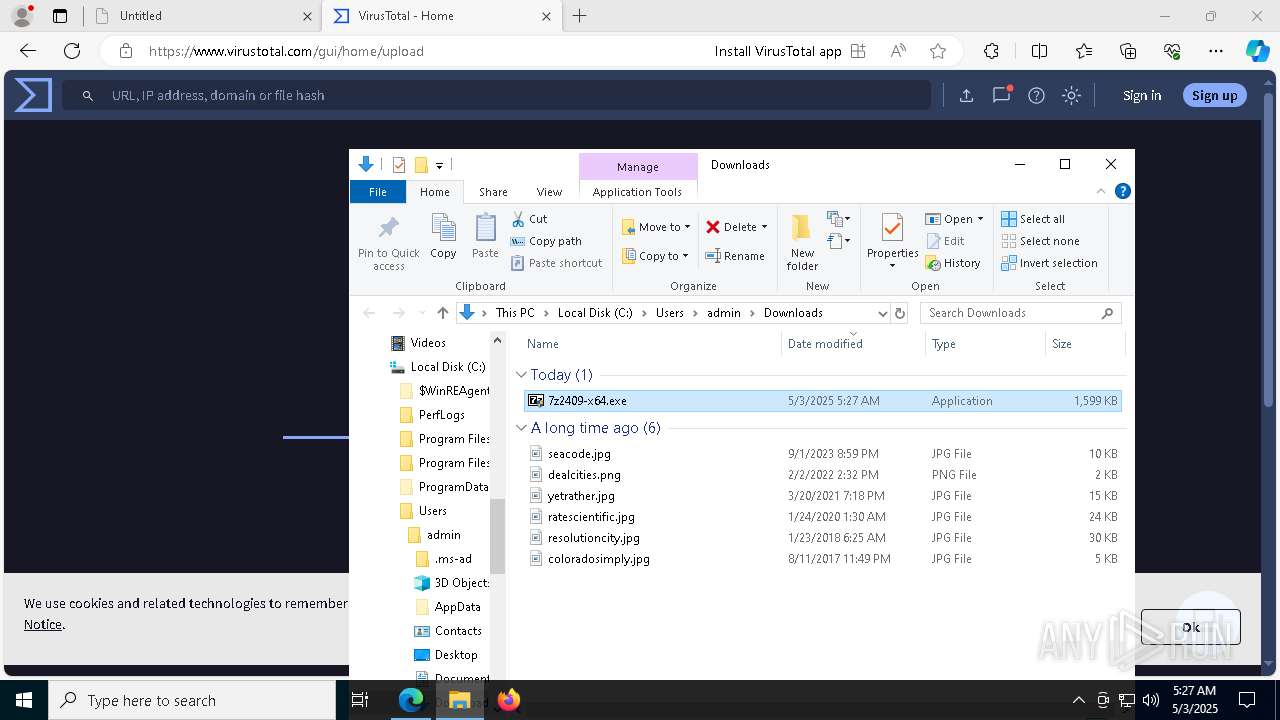Add this page to Edge favorites star

coord(938,51)
